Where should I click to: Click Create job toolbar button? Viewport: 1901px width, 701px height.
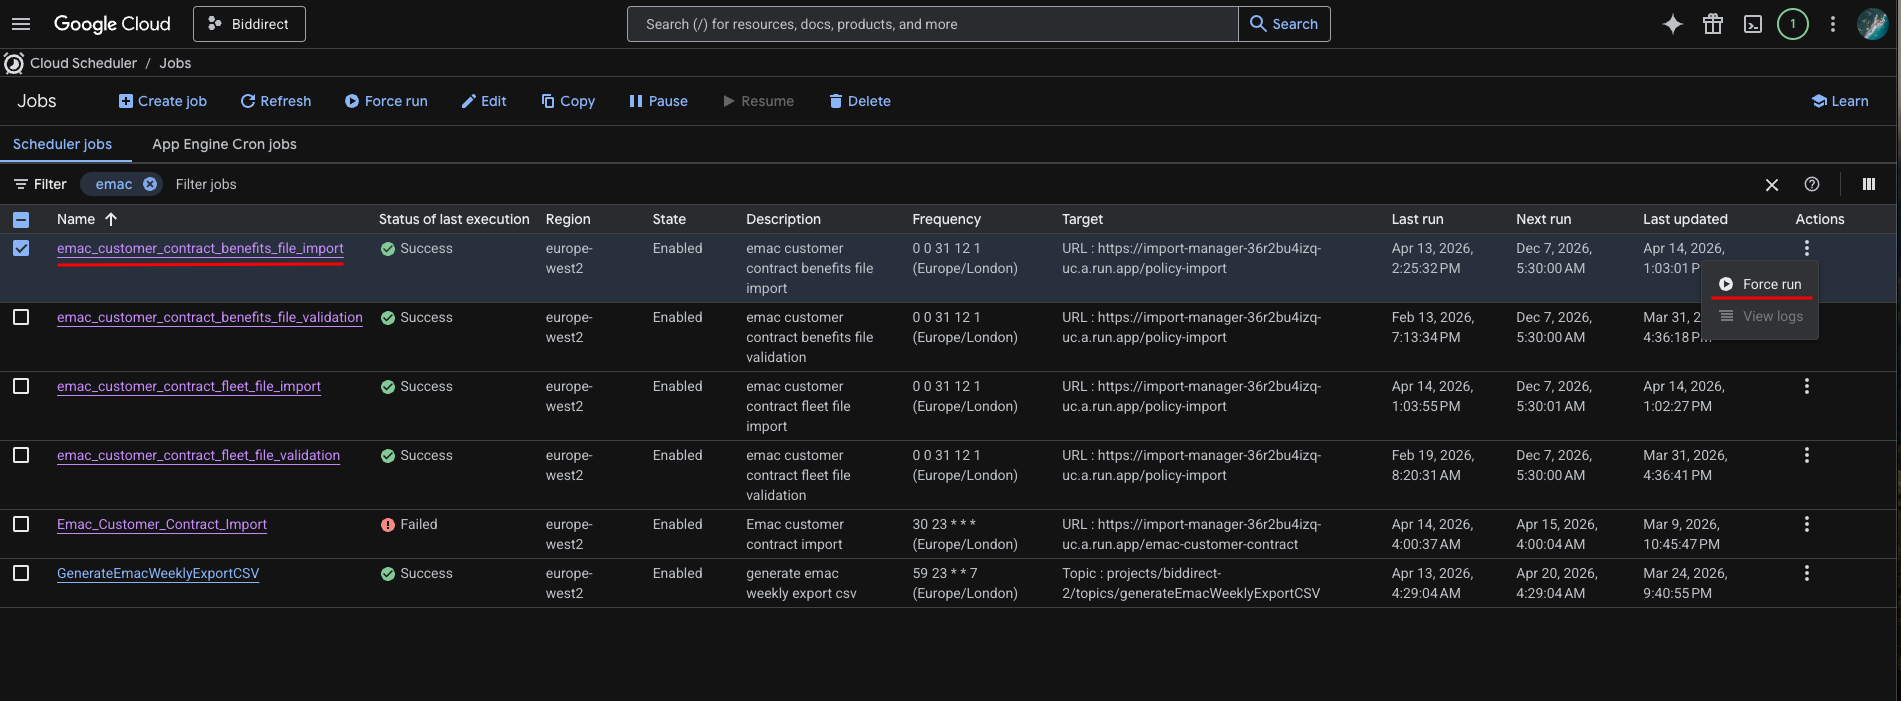point(162,101)
